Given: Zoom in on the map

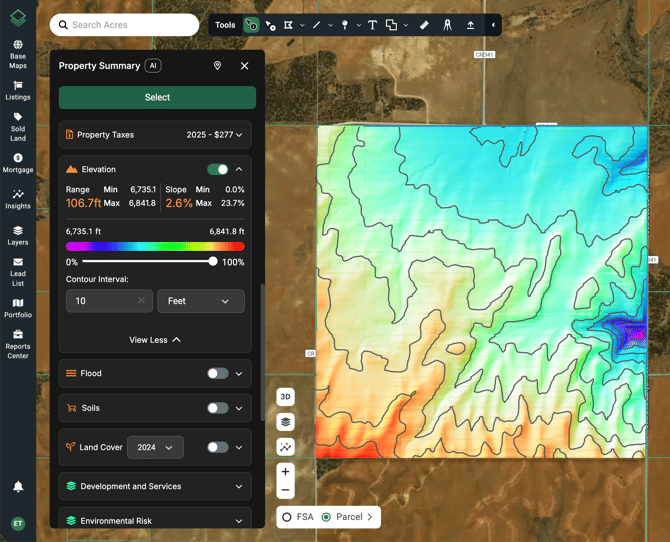Looking at the screenshot, I should (x=285, y=471).
